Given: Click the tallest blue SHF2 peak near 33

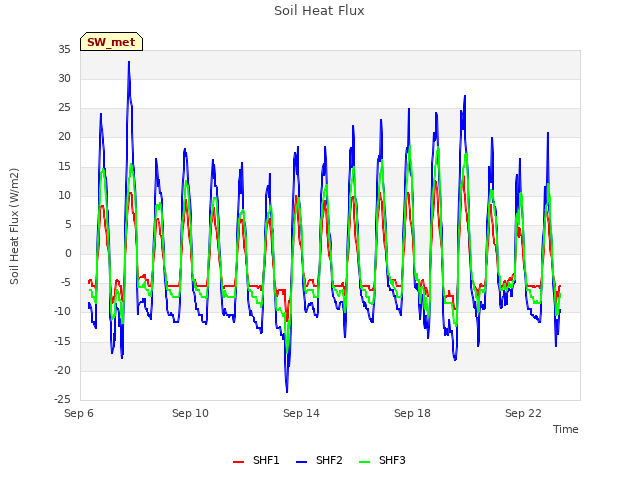Looking at the screenshot, I should point(129,62).
